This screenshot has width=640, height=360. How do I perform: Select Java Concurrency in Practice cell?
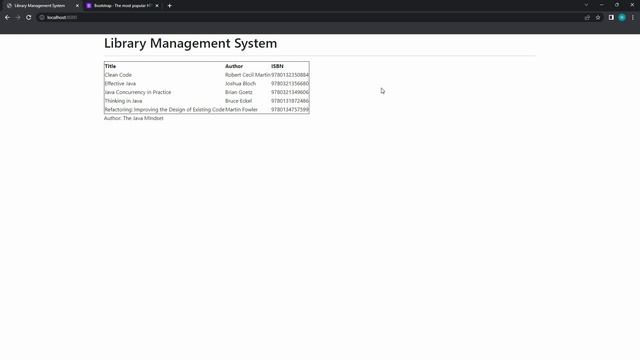tap(138, 92)
